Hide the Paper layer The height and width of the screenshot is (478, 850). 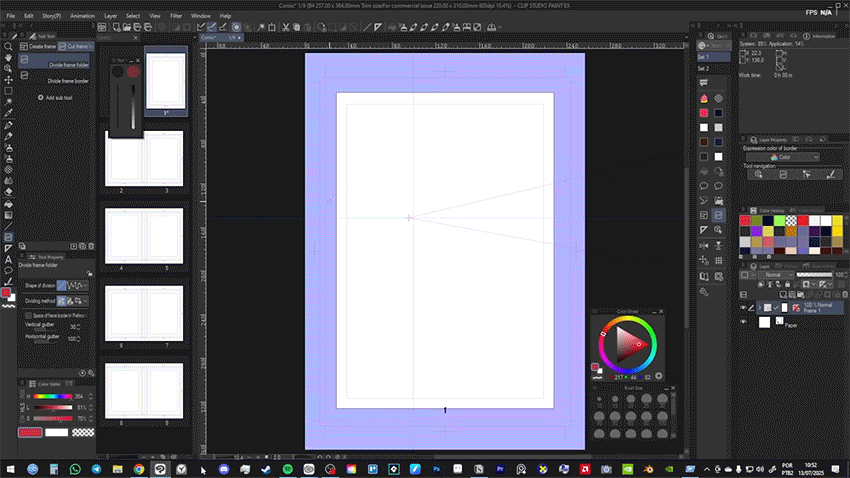tap(744, 322)
